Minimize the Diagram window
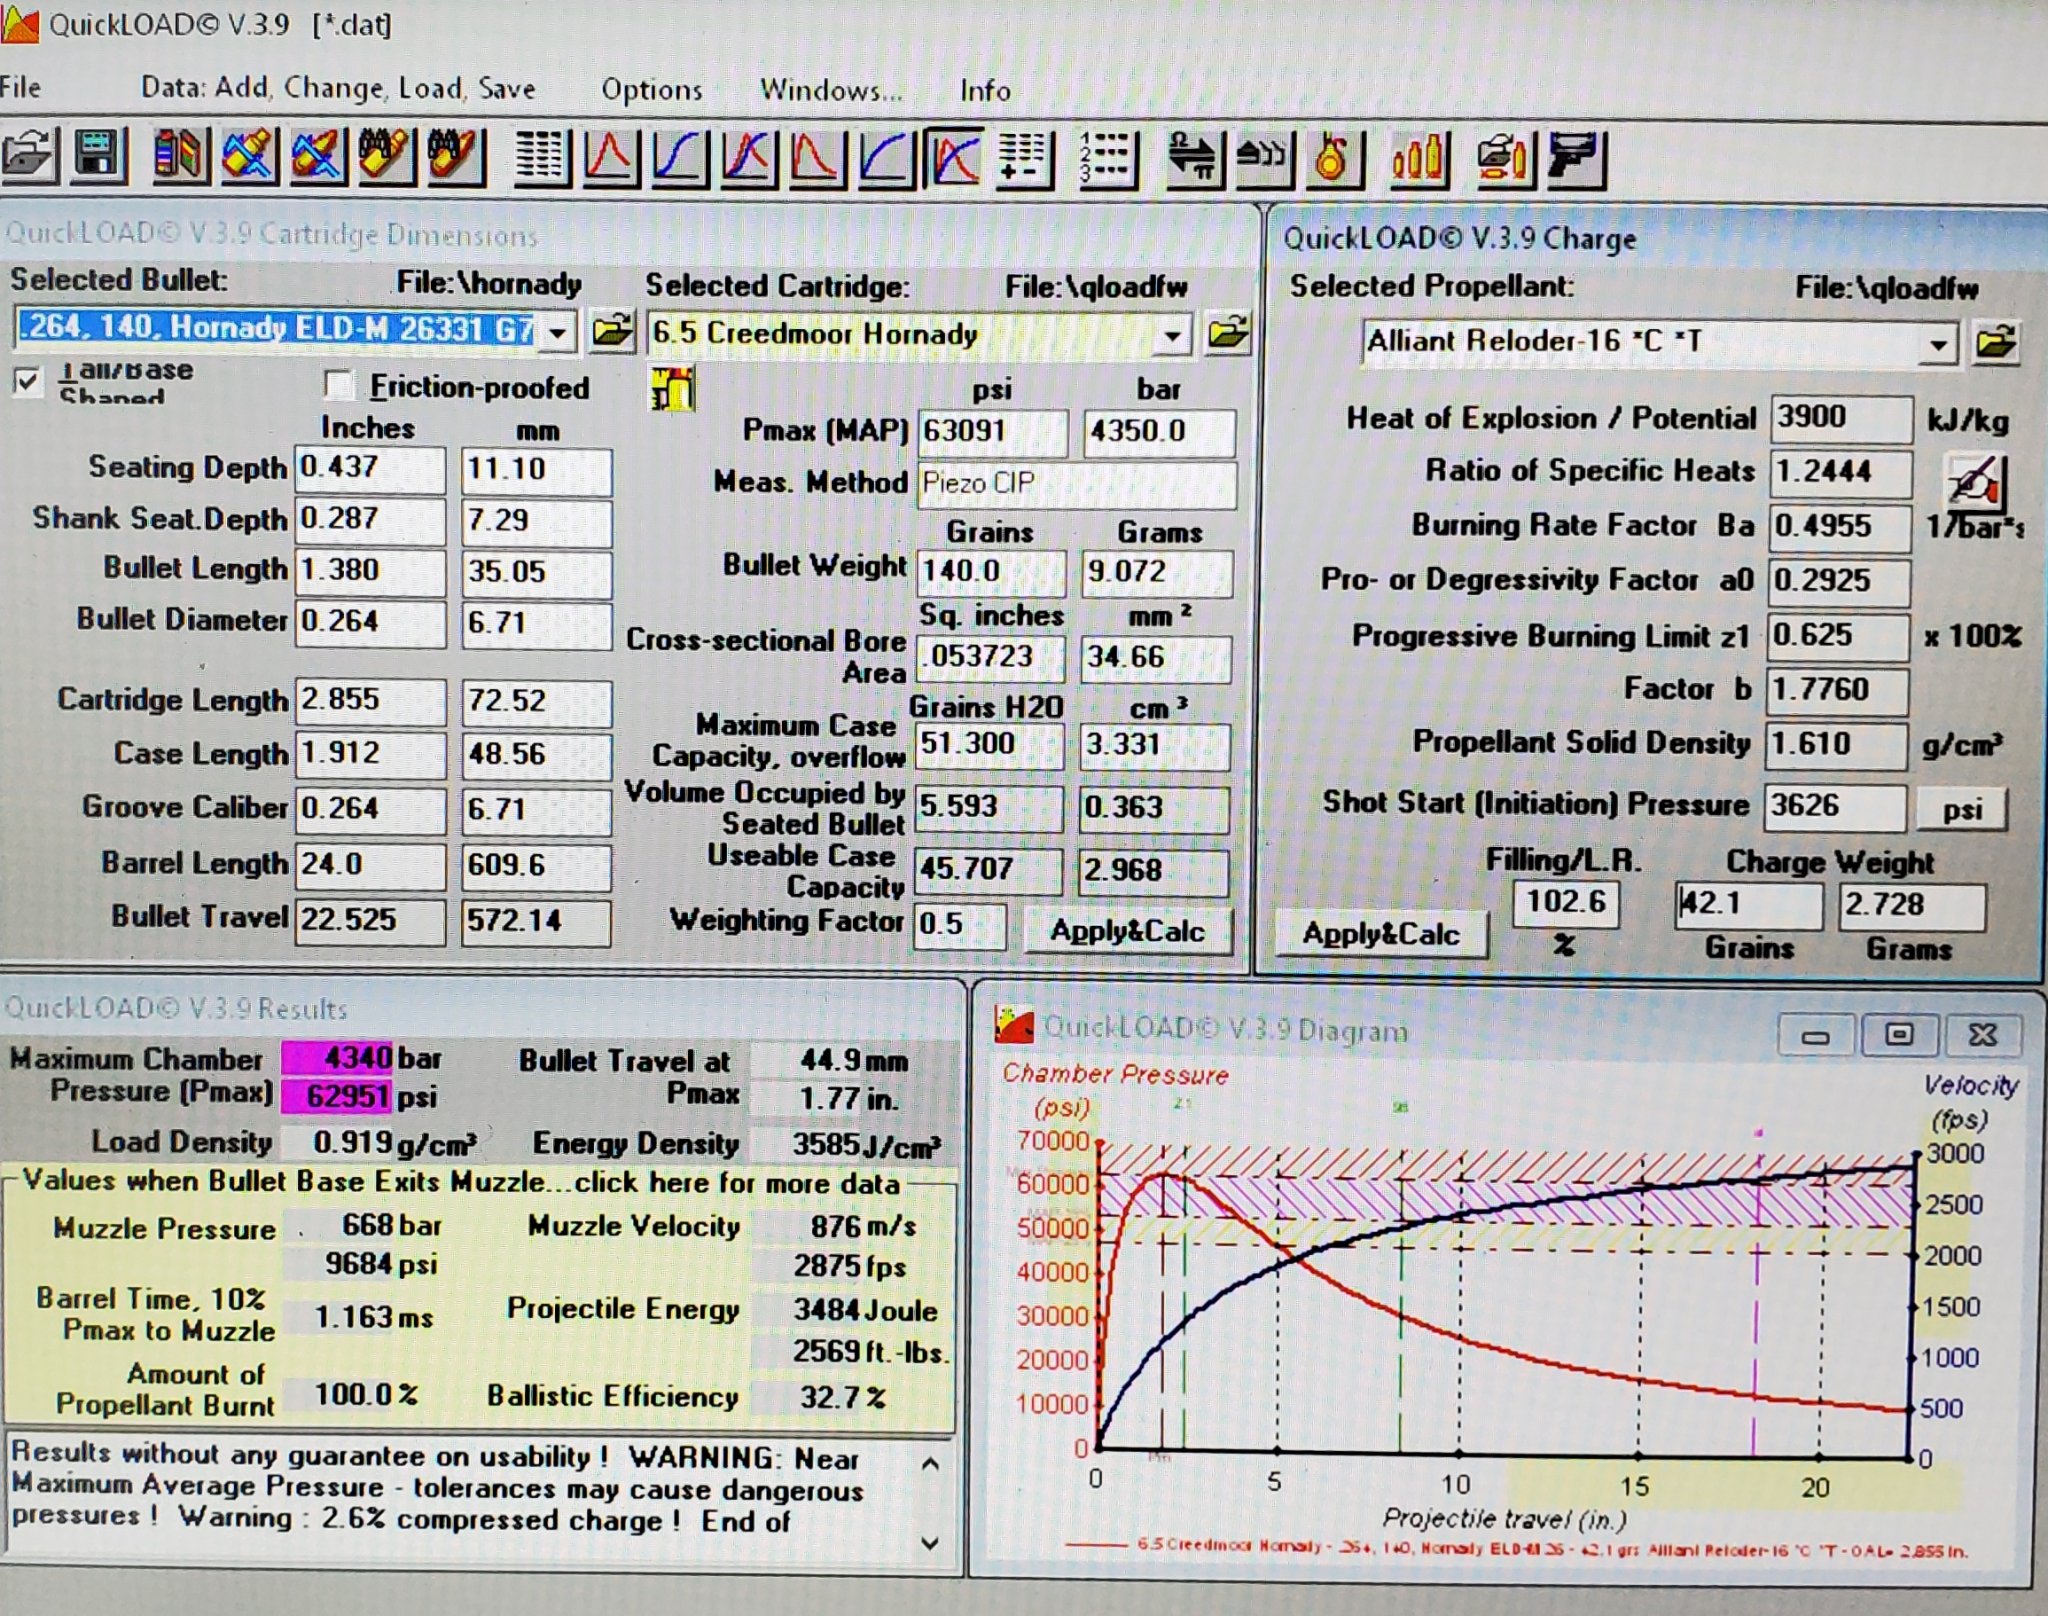This screenshot has width=2048, height=1616. coord(1816,1035)
